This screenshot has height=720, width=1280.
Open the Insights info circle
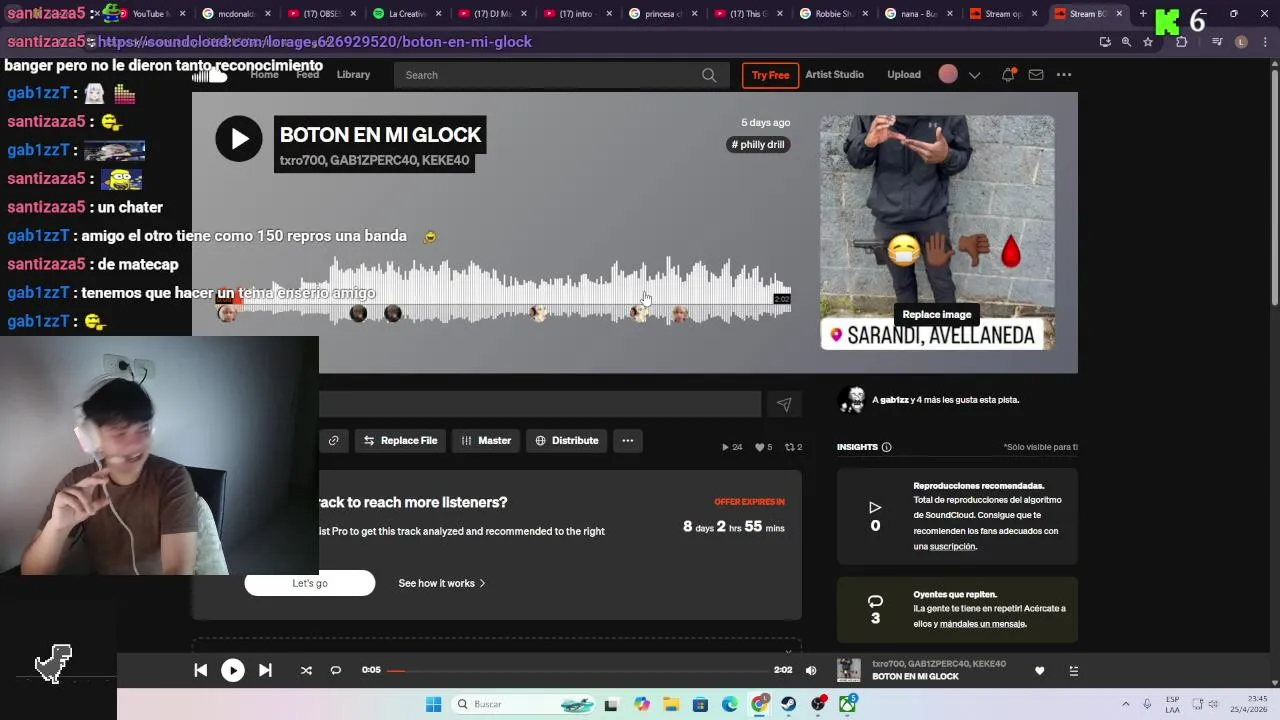887,447
